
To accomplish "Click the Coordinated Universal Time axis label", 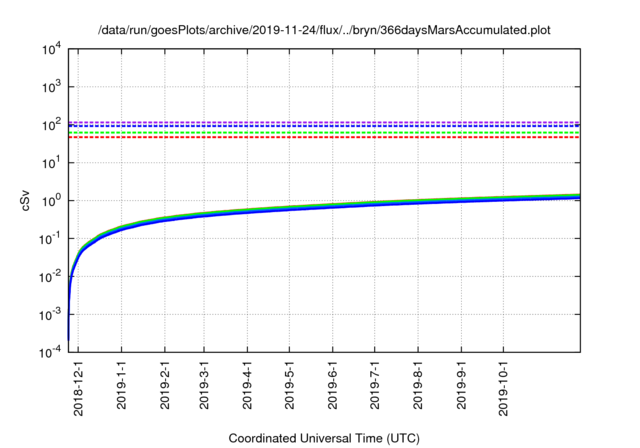I will [x=324, y=438].
